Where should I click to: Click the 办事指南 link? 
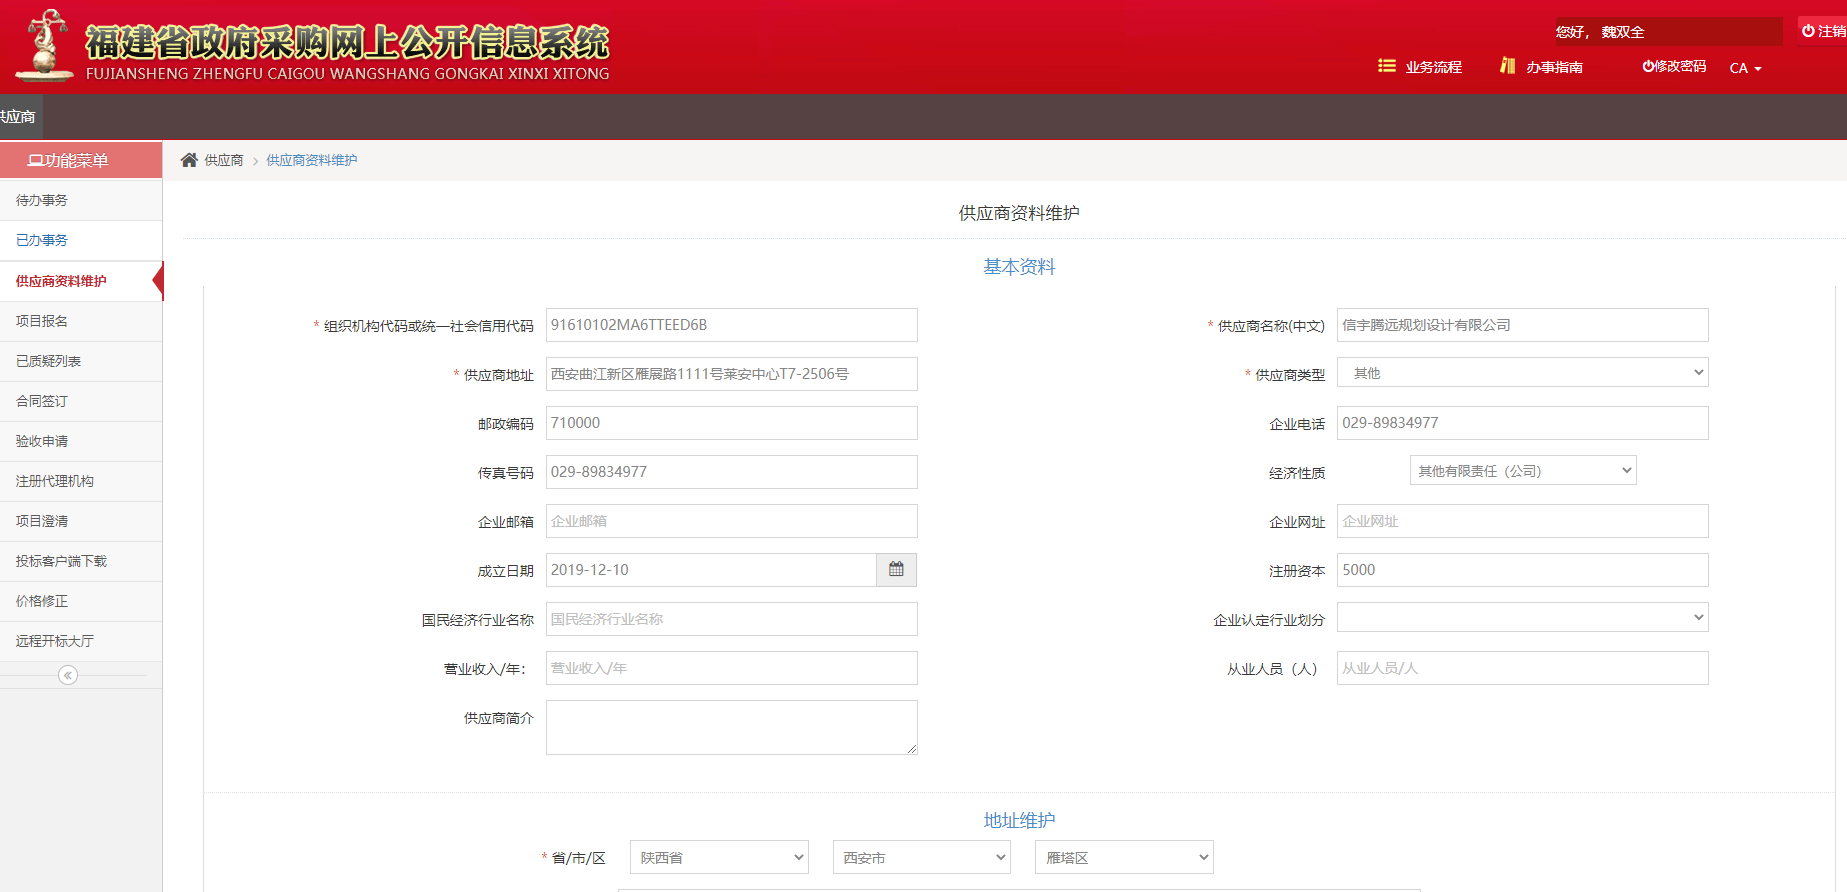coord(1554,67)
